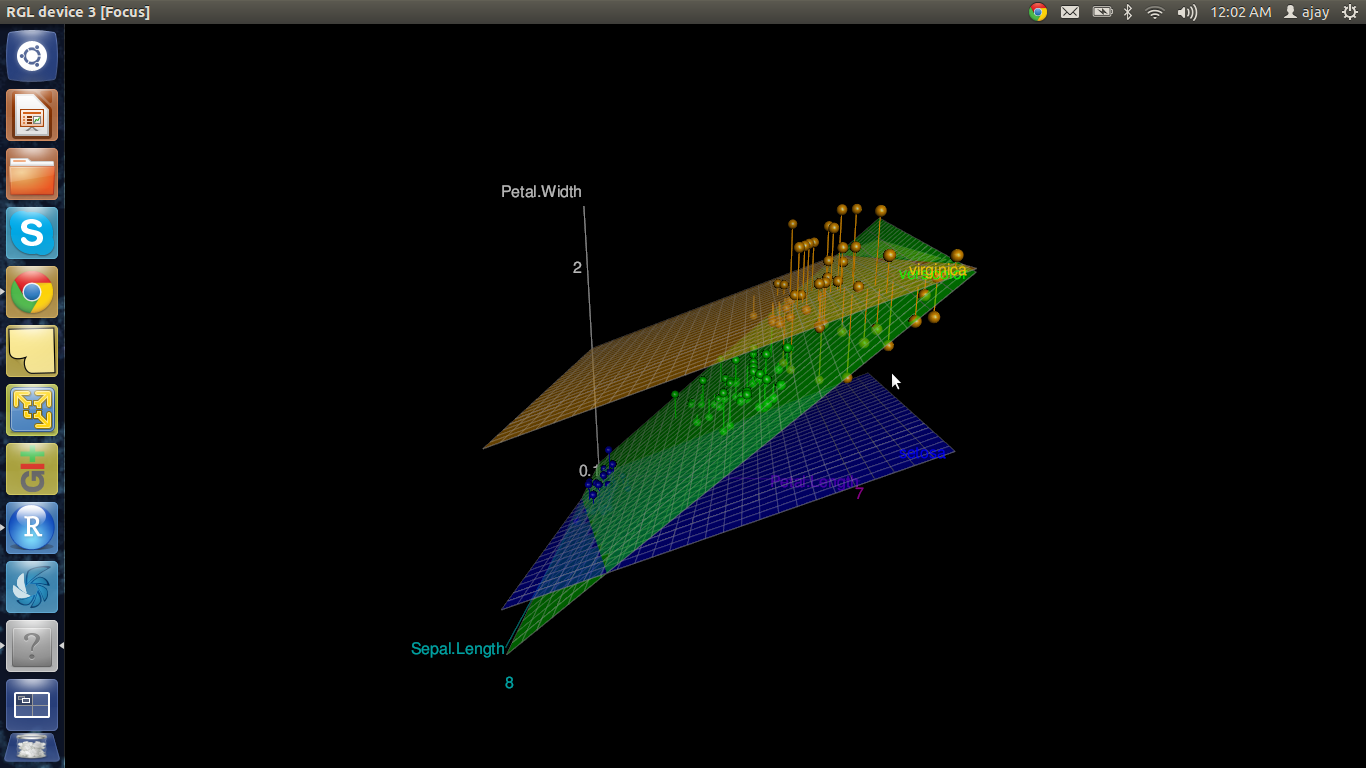Open the Workspace Switcher in the launcher
The height and width of the screenshot is (768, 1366).
click(x=32, y=705)
